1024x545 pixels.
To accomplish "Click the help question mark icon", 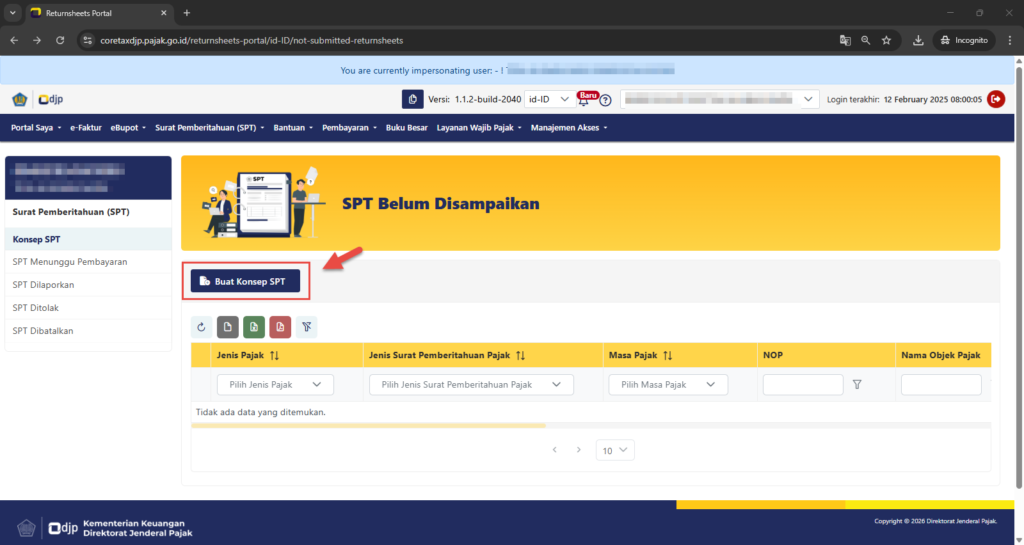I will pyautogui.click(x=605, y=100).
